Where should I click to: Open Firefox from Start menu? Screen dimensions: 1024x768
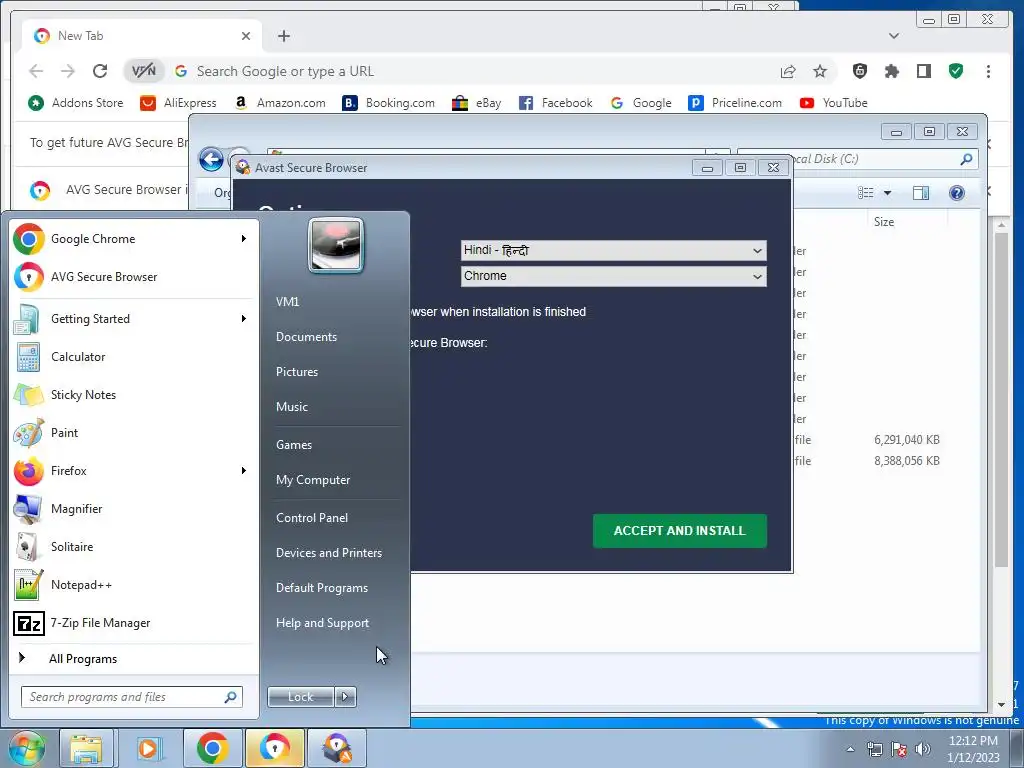point(134,470)
